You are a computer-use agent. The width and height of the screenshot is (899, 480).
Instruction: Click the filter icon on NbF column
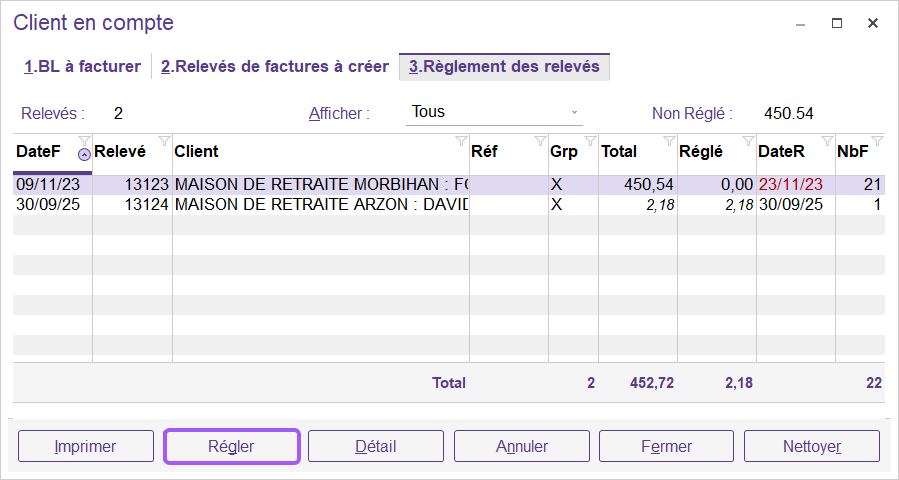click(877, 140)
